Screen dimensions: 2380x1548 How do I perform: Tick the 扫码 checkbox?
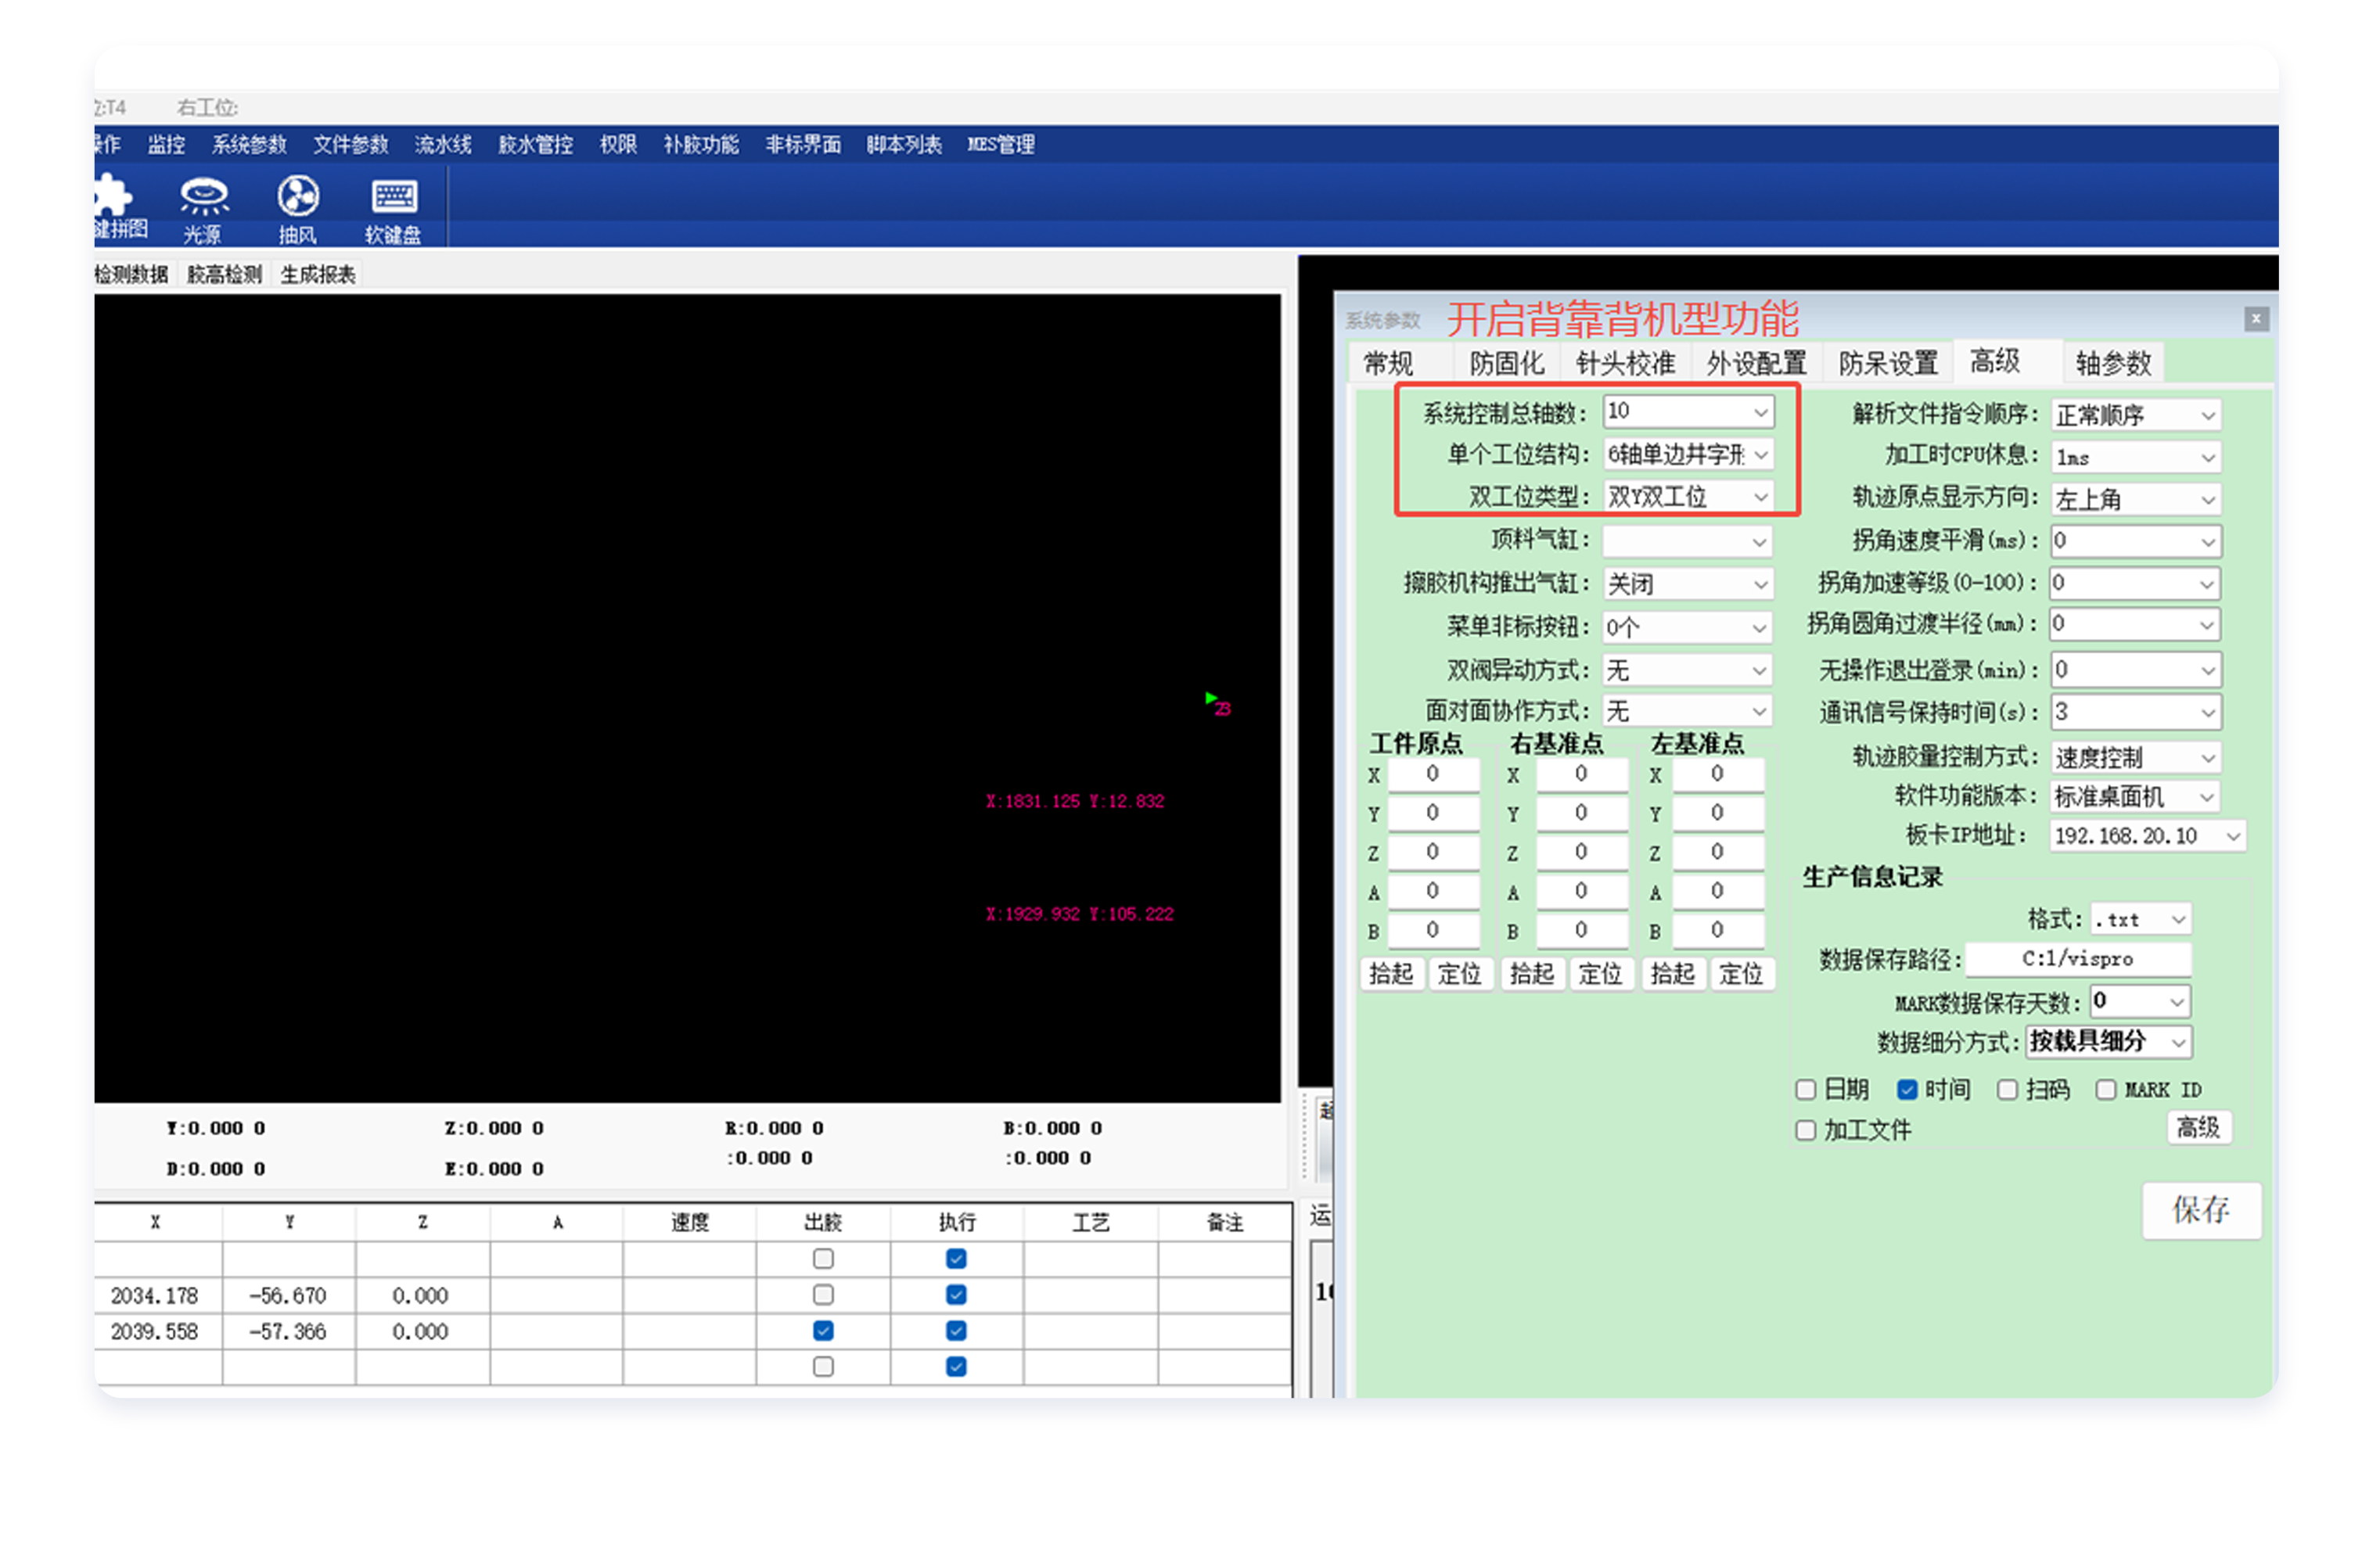2007,1089
